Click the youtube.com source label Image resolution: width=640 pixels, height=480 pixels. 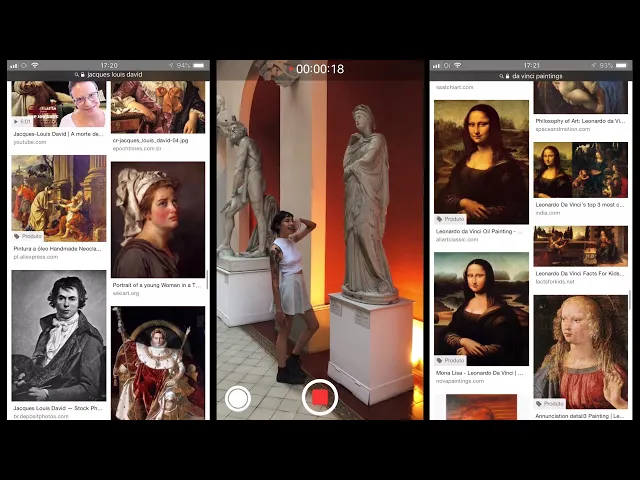click(30, 142)
